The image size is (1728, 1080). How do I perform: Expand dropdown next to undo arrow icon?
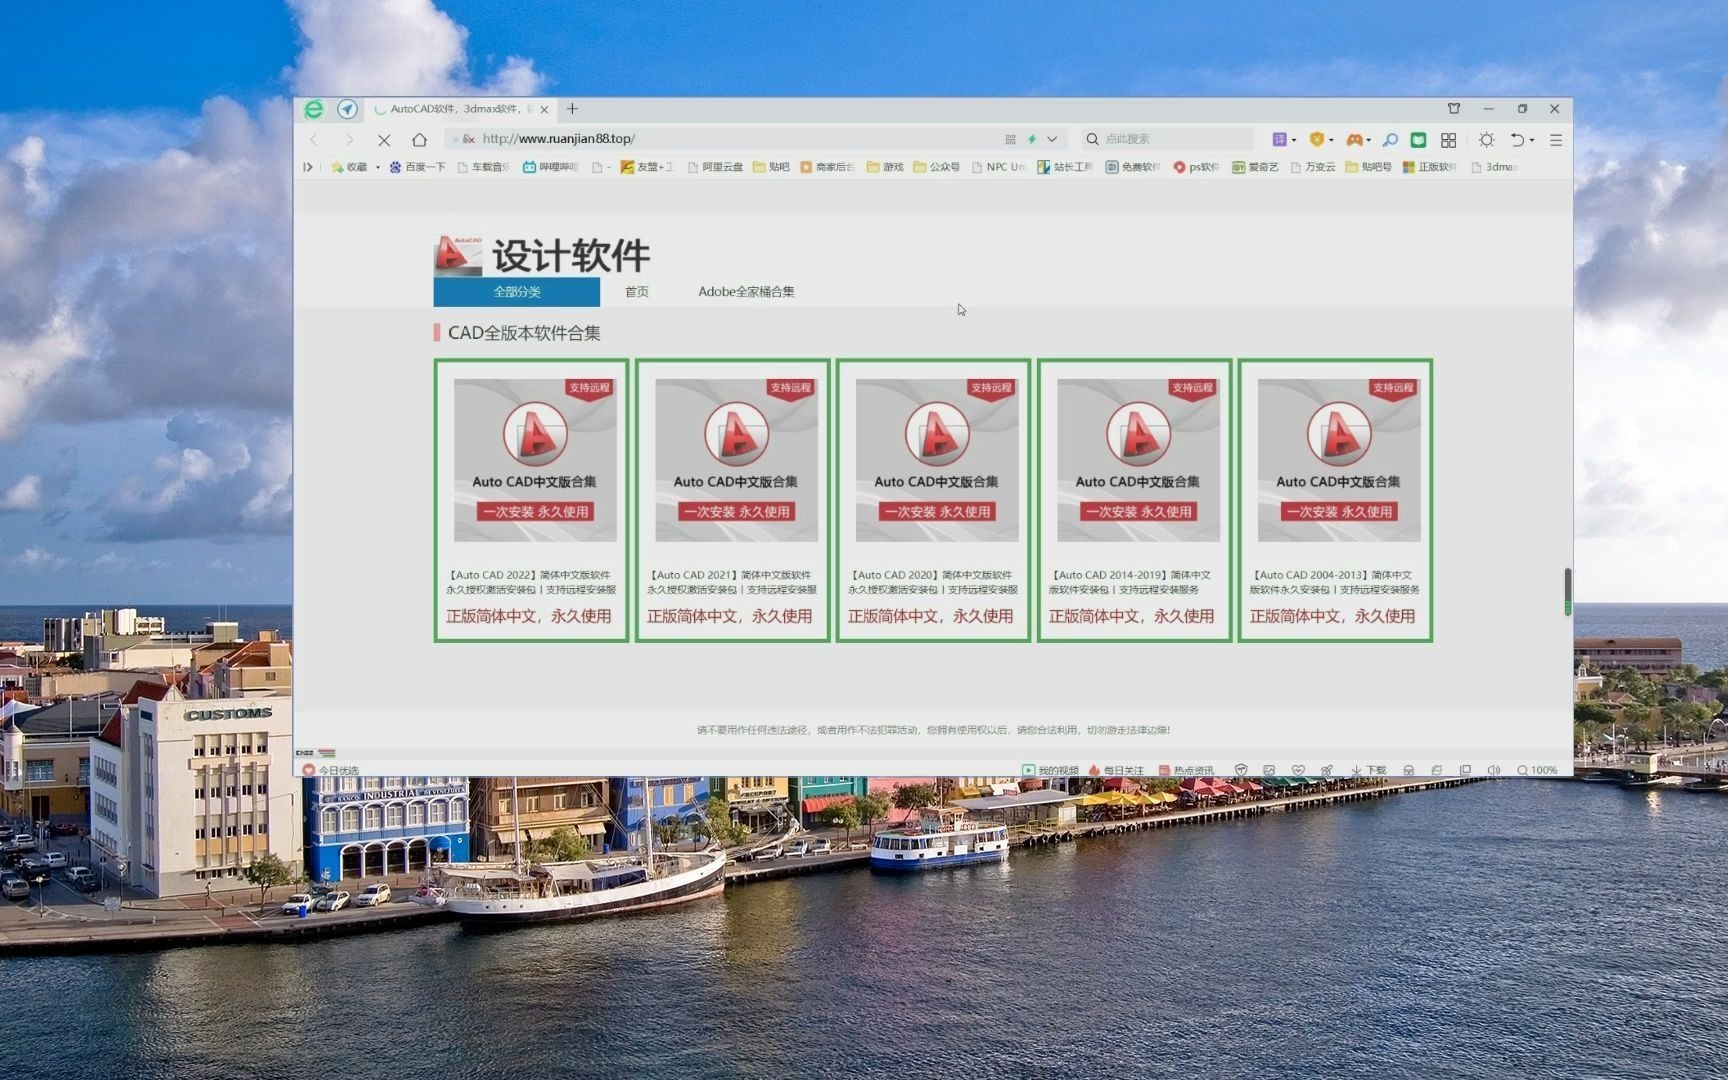[x=1532, y=140]
